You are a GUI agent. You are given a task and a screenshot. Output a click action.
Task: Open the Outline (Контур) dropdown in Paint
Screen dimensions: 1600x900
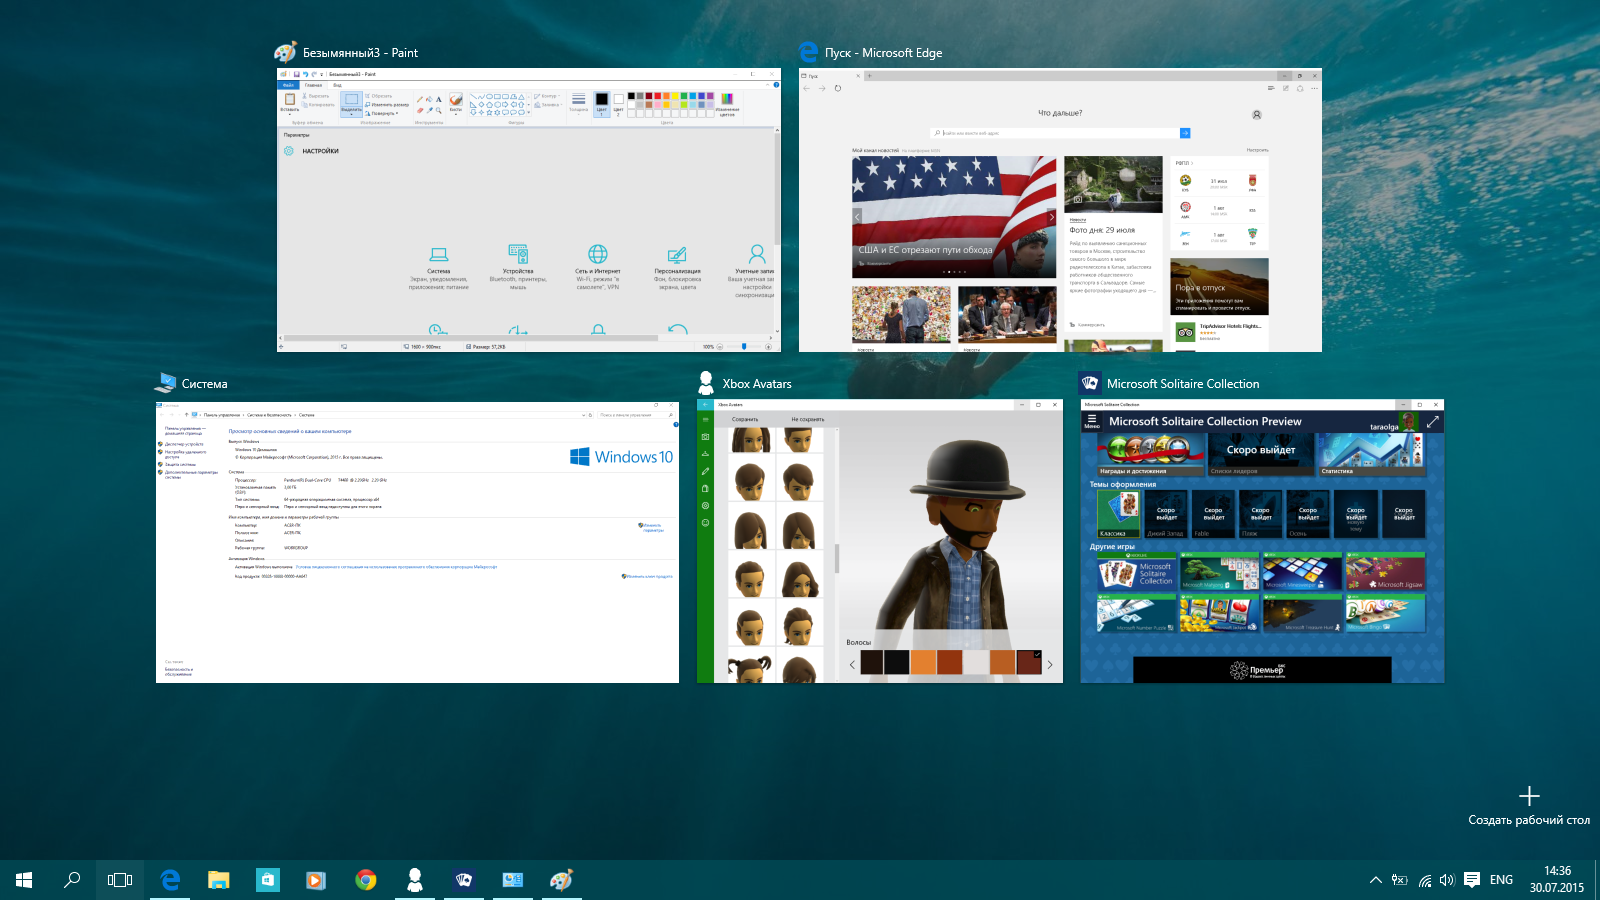pos(547,96)
